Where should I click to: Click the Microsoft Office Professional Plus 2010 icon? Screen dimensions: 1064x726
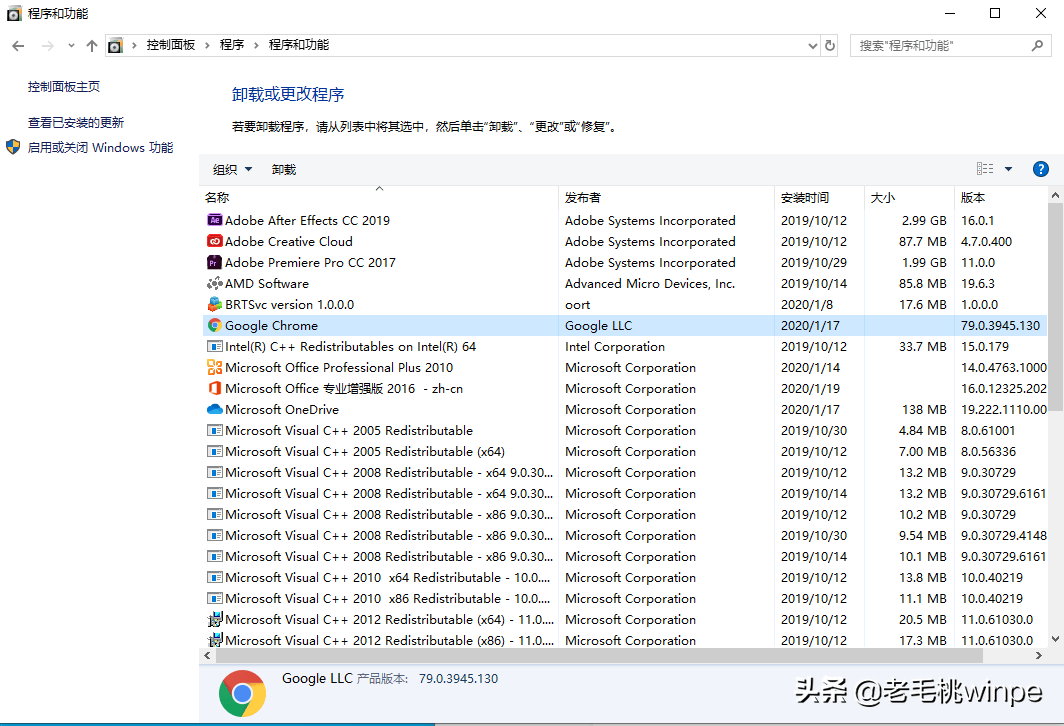(214, 367)
